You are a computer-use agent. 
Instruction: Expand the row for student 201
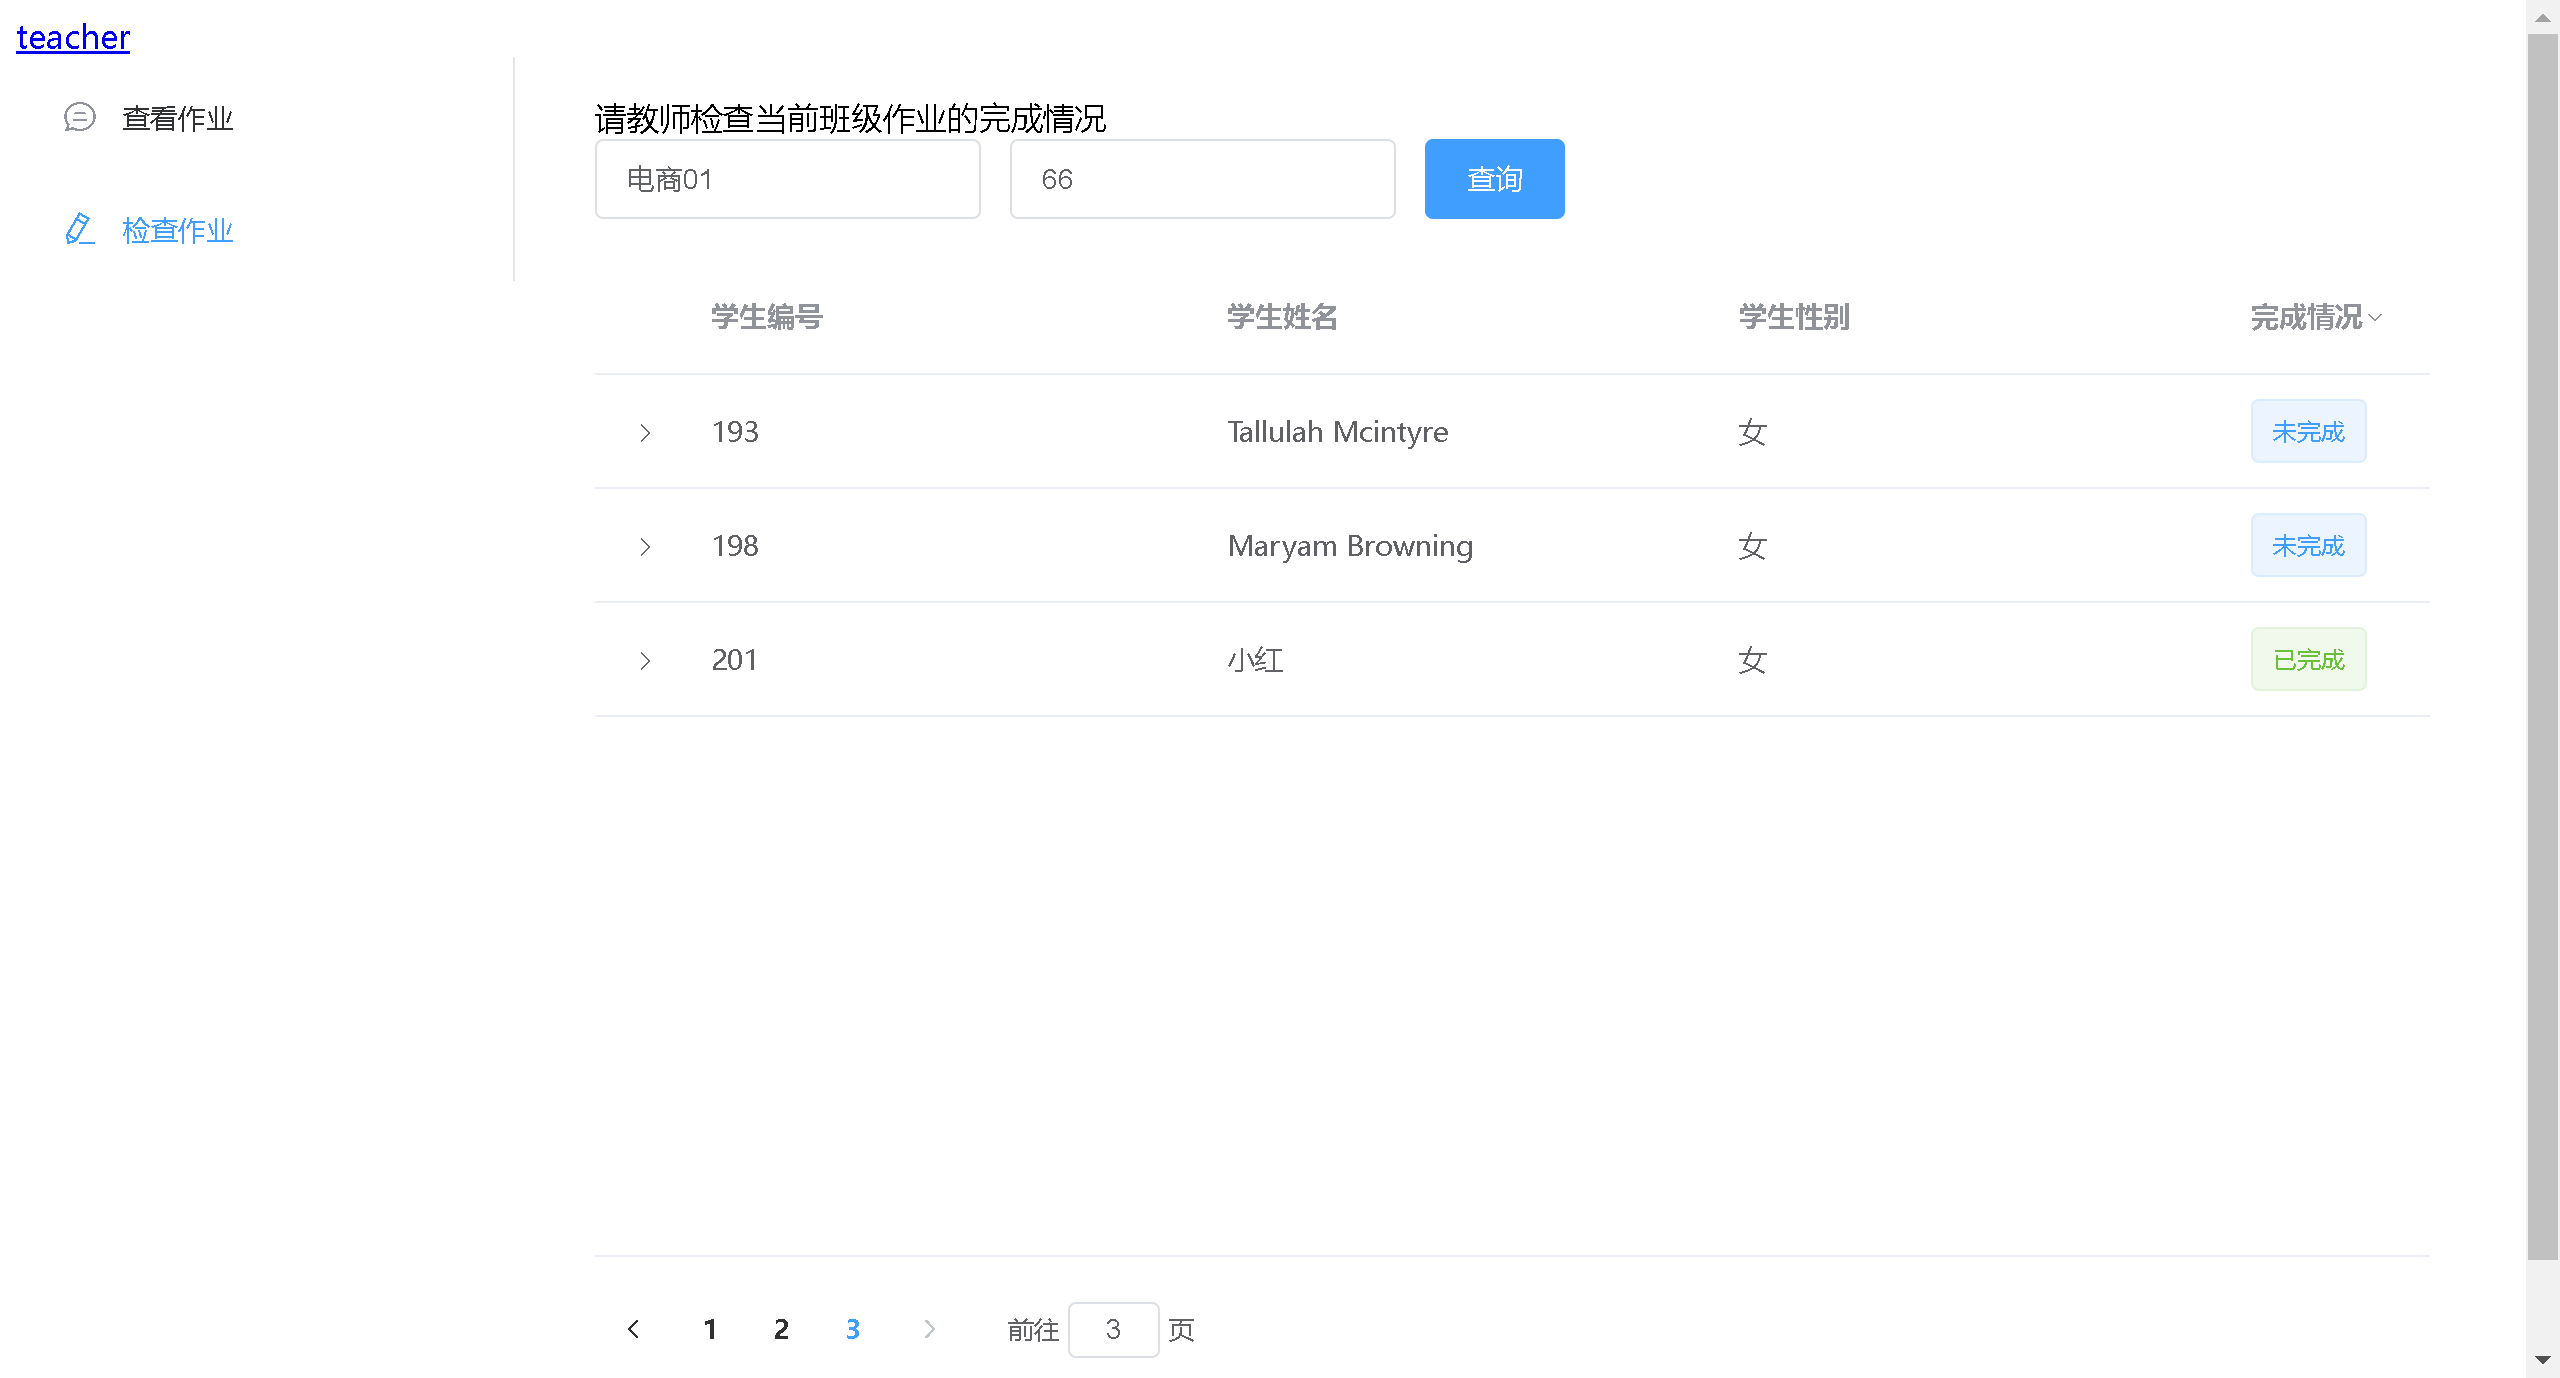click(x=645, y=660)
